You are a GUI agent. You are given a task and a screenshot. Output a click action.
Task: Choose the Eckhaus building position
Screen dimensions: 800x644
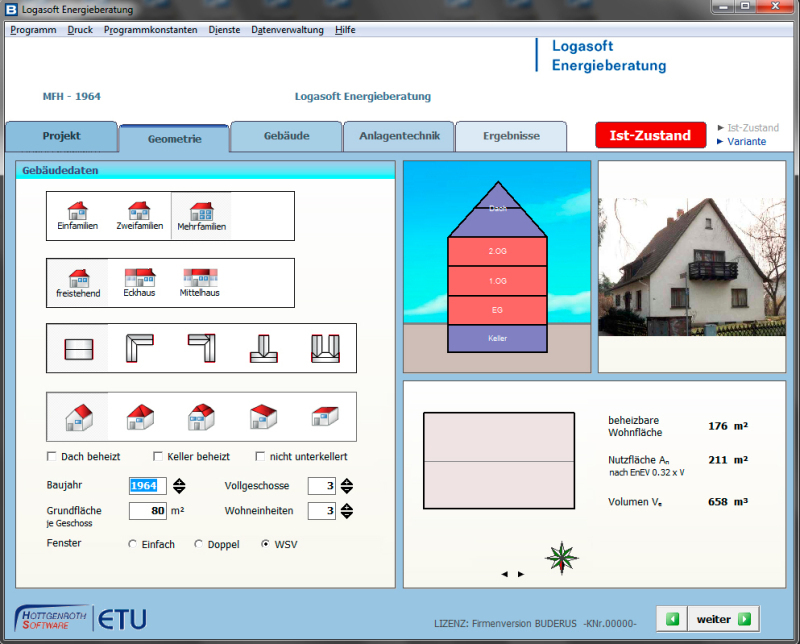click(x=139, y=283)
